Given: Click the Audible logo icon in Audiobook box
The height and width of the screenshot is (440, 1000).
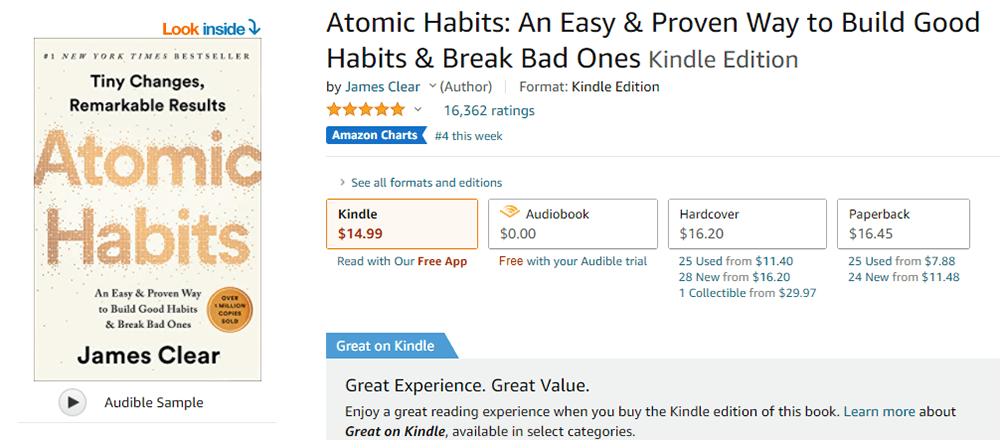Looking at the screenshot, I should (510, 213).
